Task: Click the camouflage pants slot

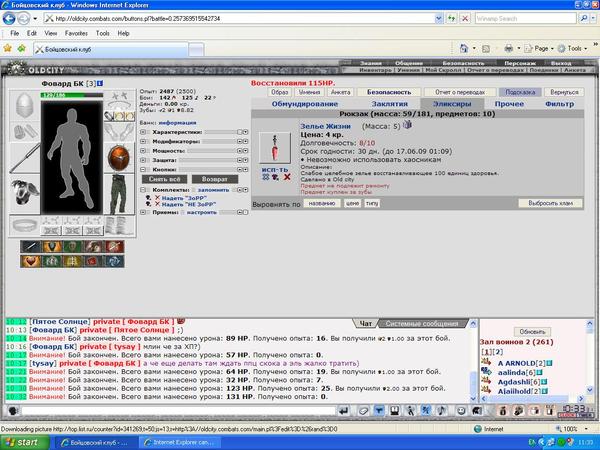Action: click(119, 194)
